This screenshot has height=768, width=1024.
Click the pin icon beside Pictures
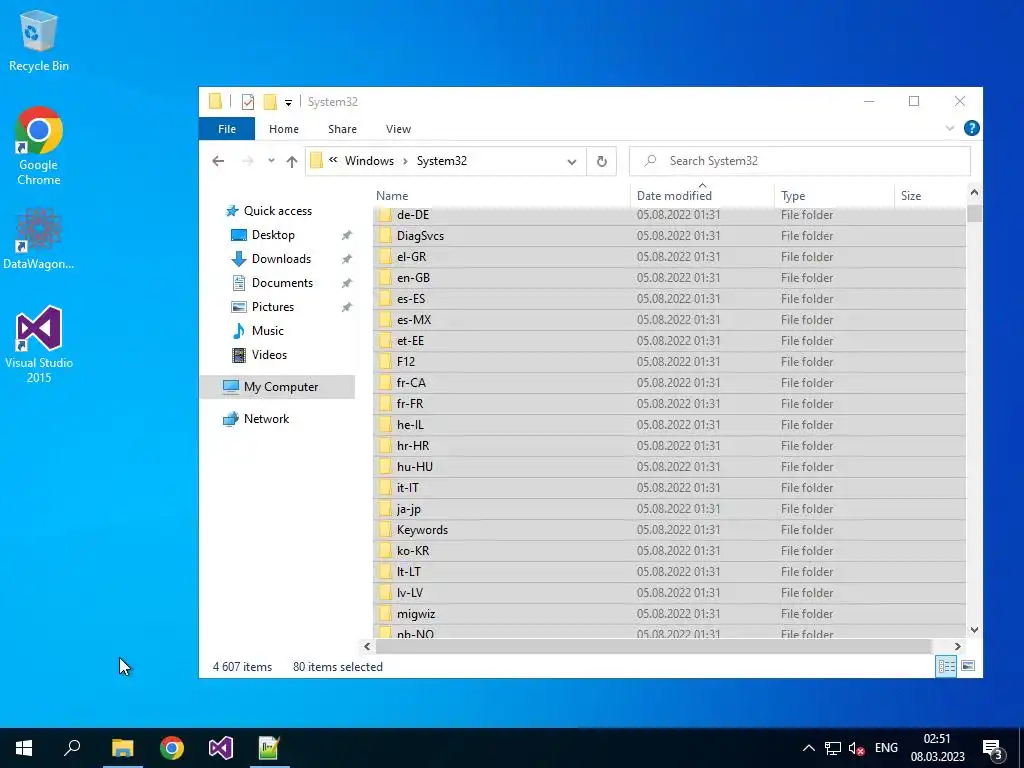(347, 307)
